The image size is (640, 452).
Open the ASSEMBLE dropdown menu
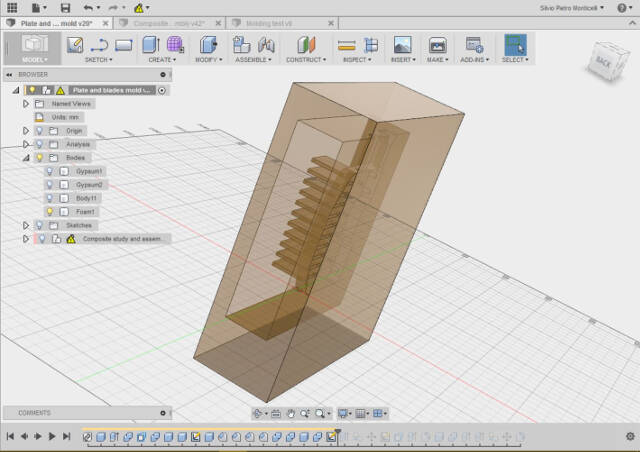pyautogui.click(x=253, y=60)
